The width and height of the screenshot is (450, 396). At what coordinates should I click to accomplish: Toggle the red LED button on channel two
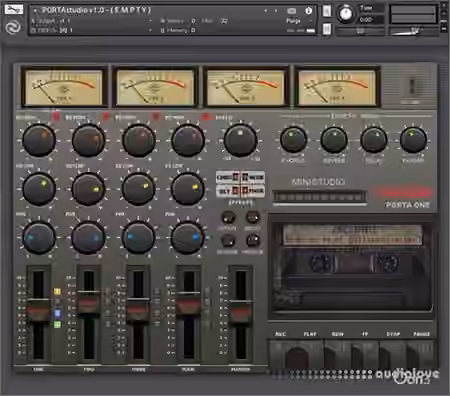click(x=106, y=117)
